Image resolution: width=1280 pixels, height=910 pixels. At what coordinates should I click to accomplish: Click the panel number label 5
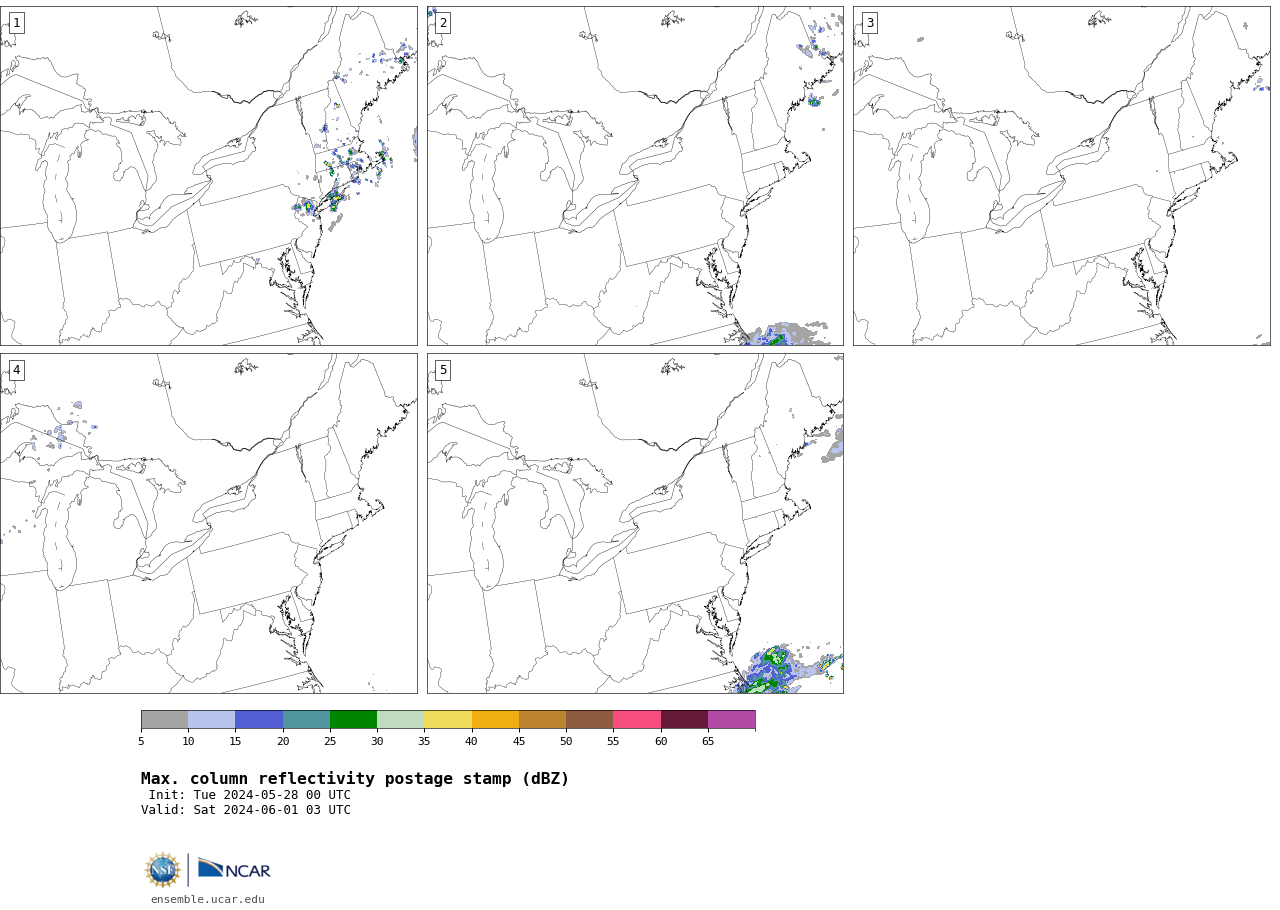(443, 370)
